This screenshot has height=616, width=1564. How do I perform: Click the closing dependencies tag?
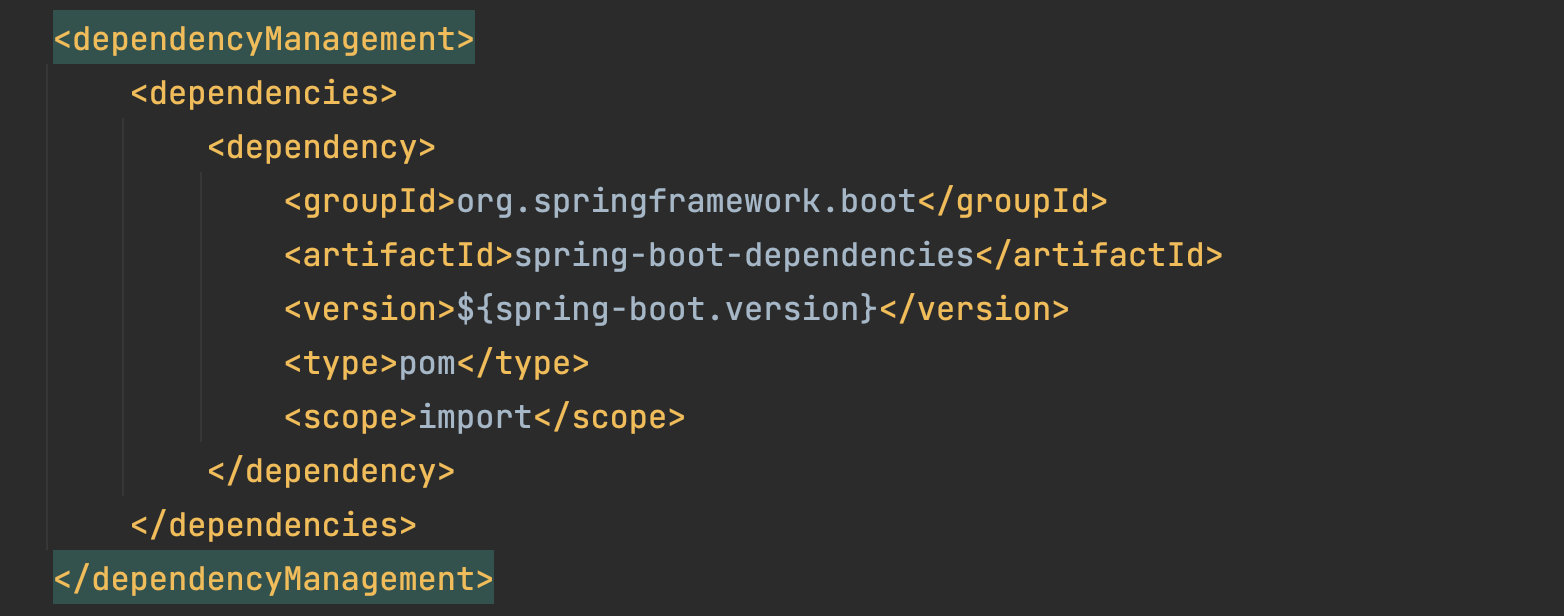273,525
